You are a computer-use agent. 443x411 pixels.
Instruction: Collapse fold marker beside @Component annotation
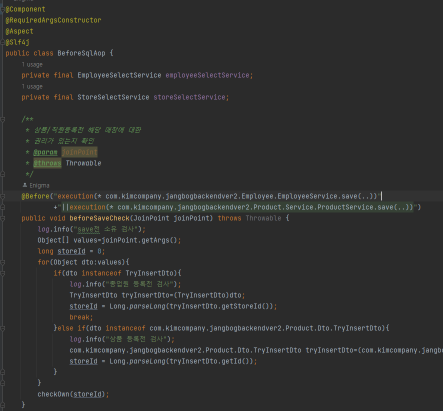(2, 9)
